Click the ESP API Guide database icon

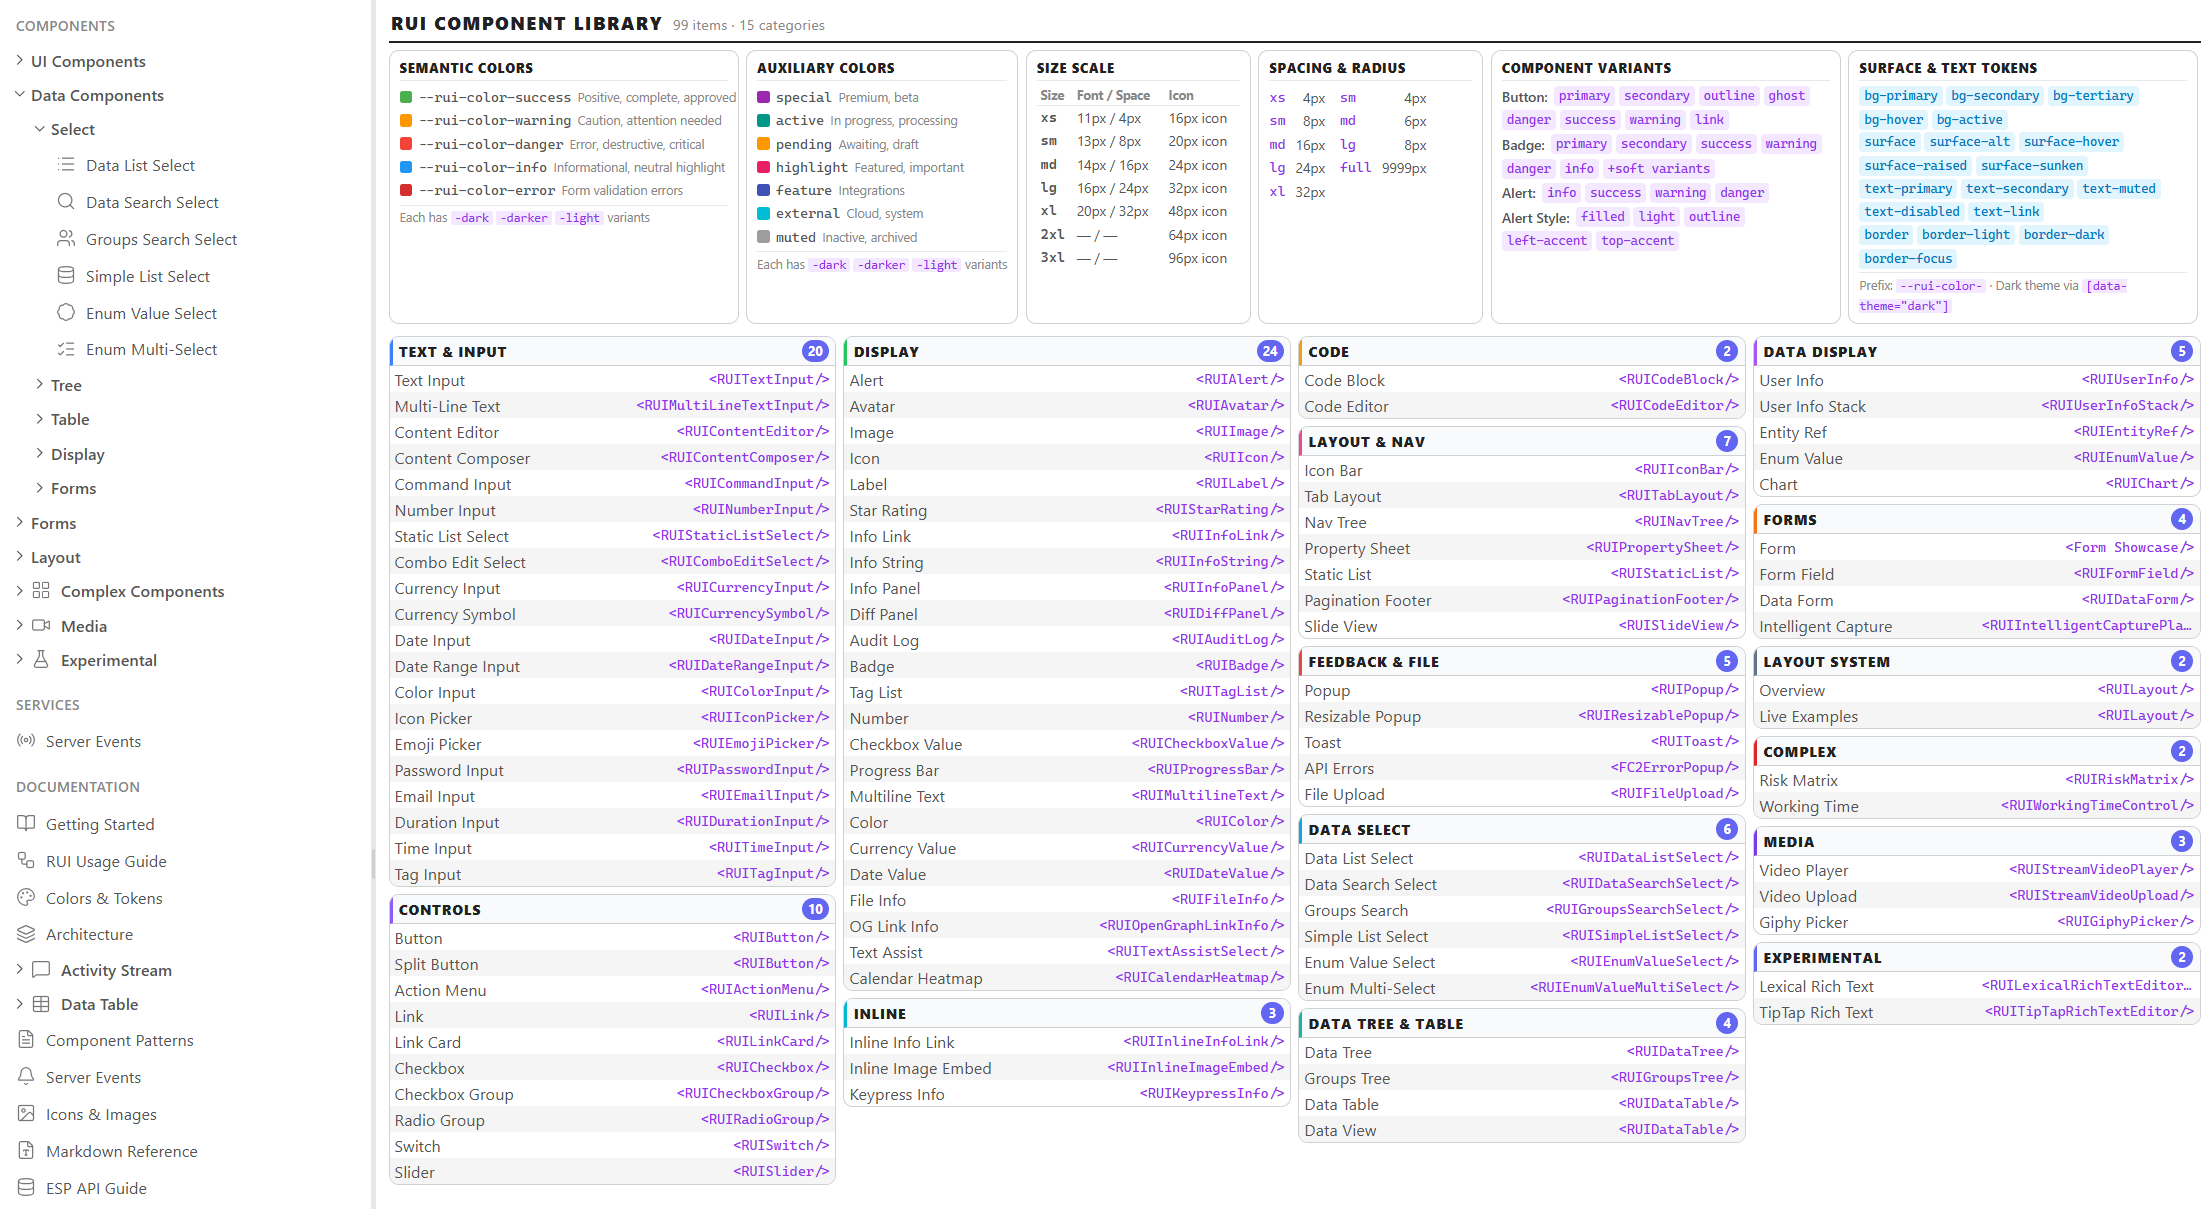click(26, 1188)
